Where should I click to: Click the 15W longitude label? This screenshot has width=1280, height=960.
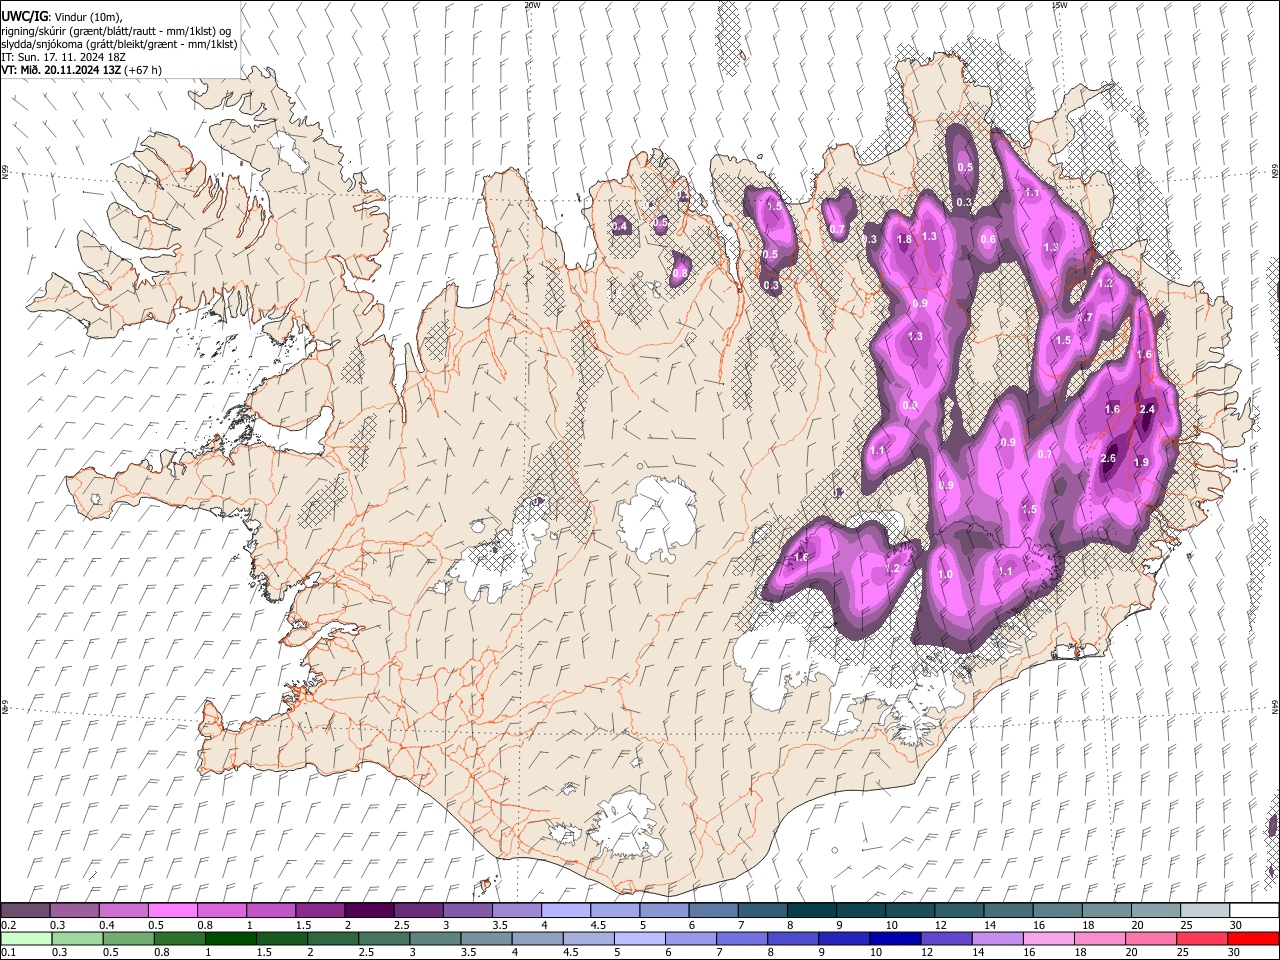point(1059,5)
